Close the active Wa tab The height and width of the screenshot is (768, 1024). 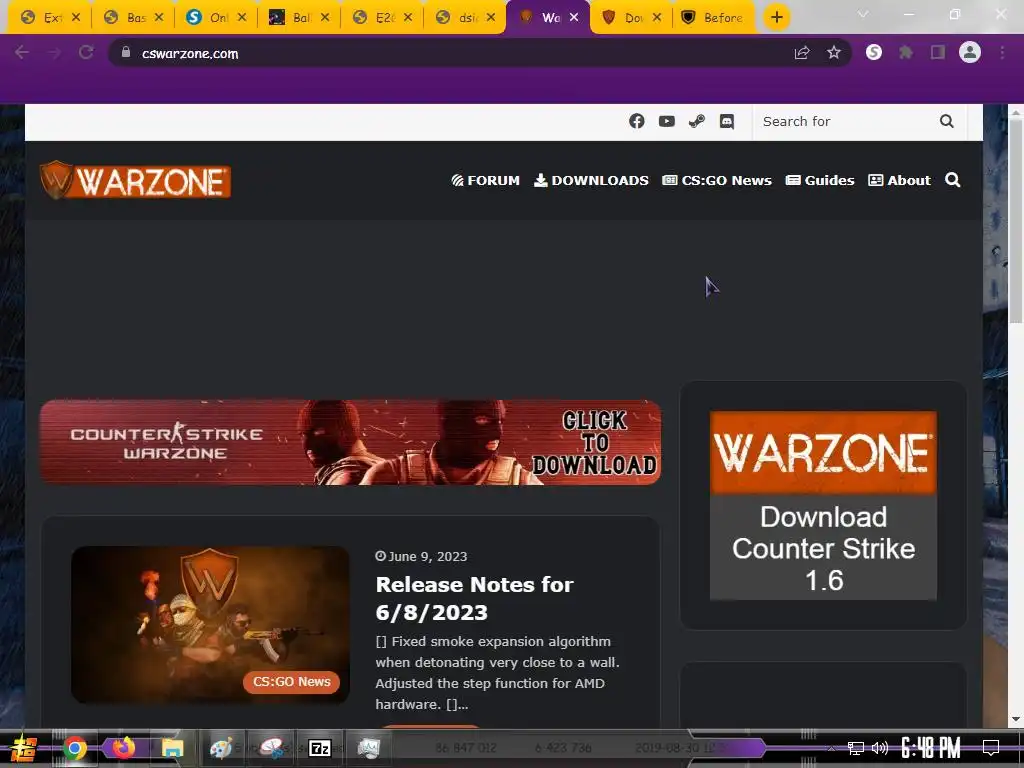573,18
